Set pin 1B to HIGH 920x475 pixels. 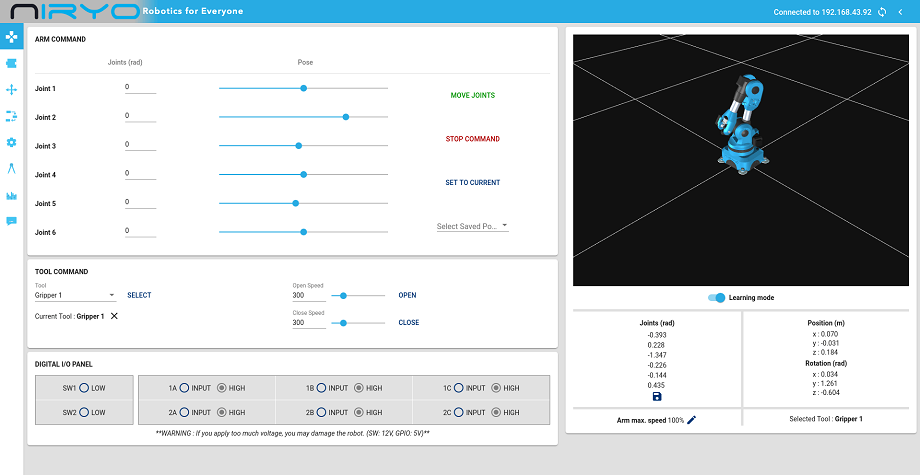click(358, 388)
